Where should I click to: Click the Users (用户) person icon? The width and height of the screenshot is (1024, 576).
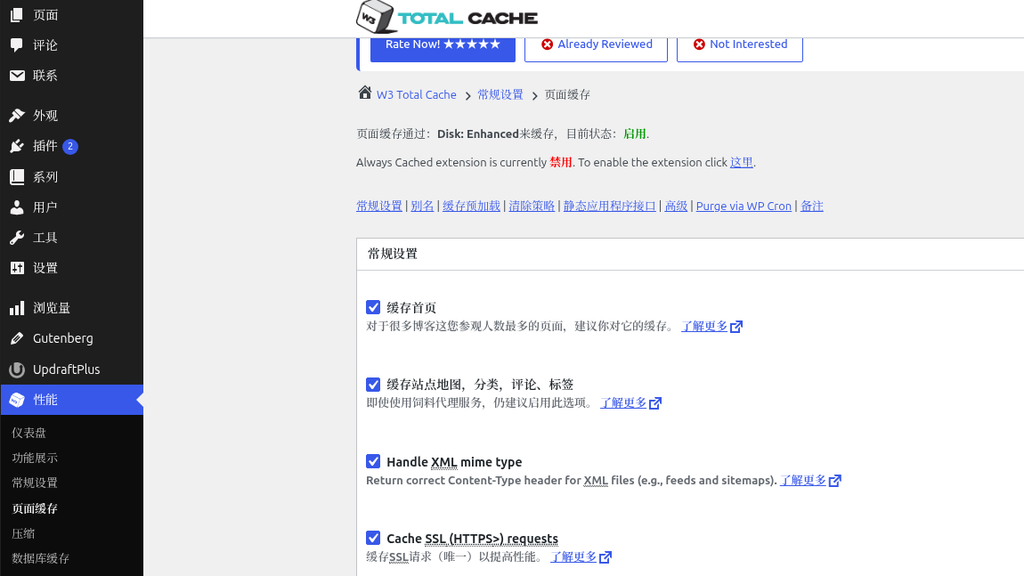click(17, 208)
